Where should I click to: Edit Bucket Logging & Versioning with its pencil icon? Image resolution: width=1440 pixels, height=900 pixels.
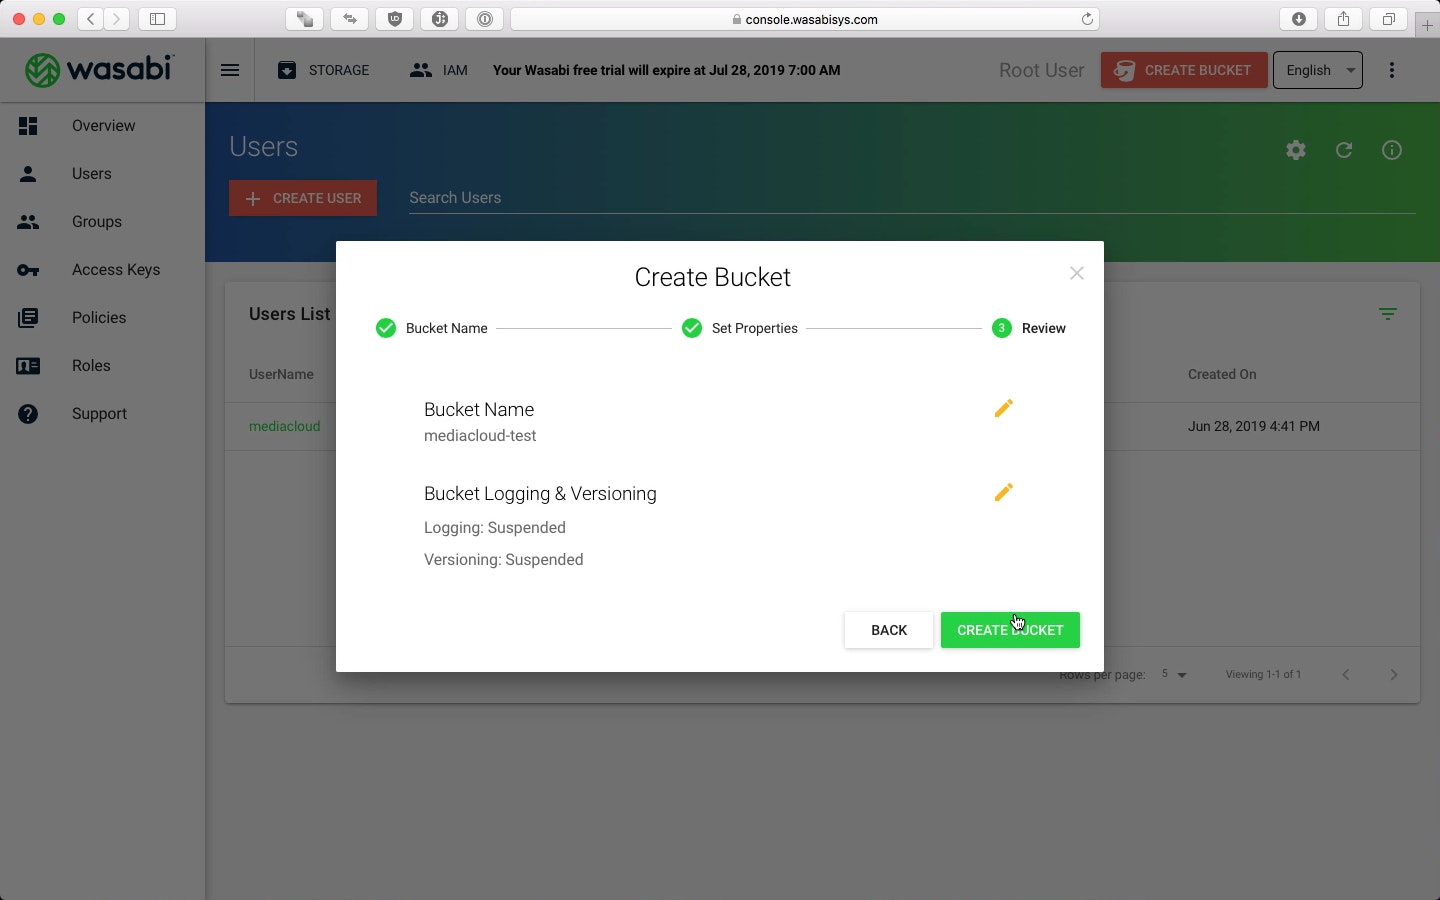[x=1004, y=492]
